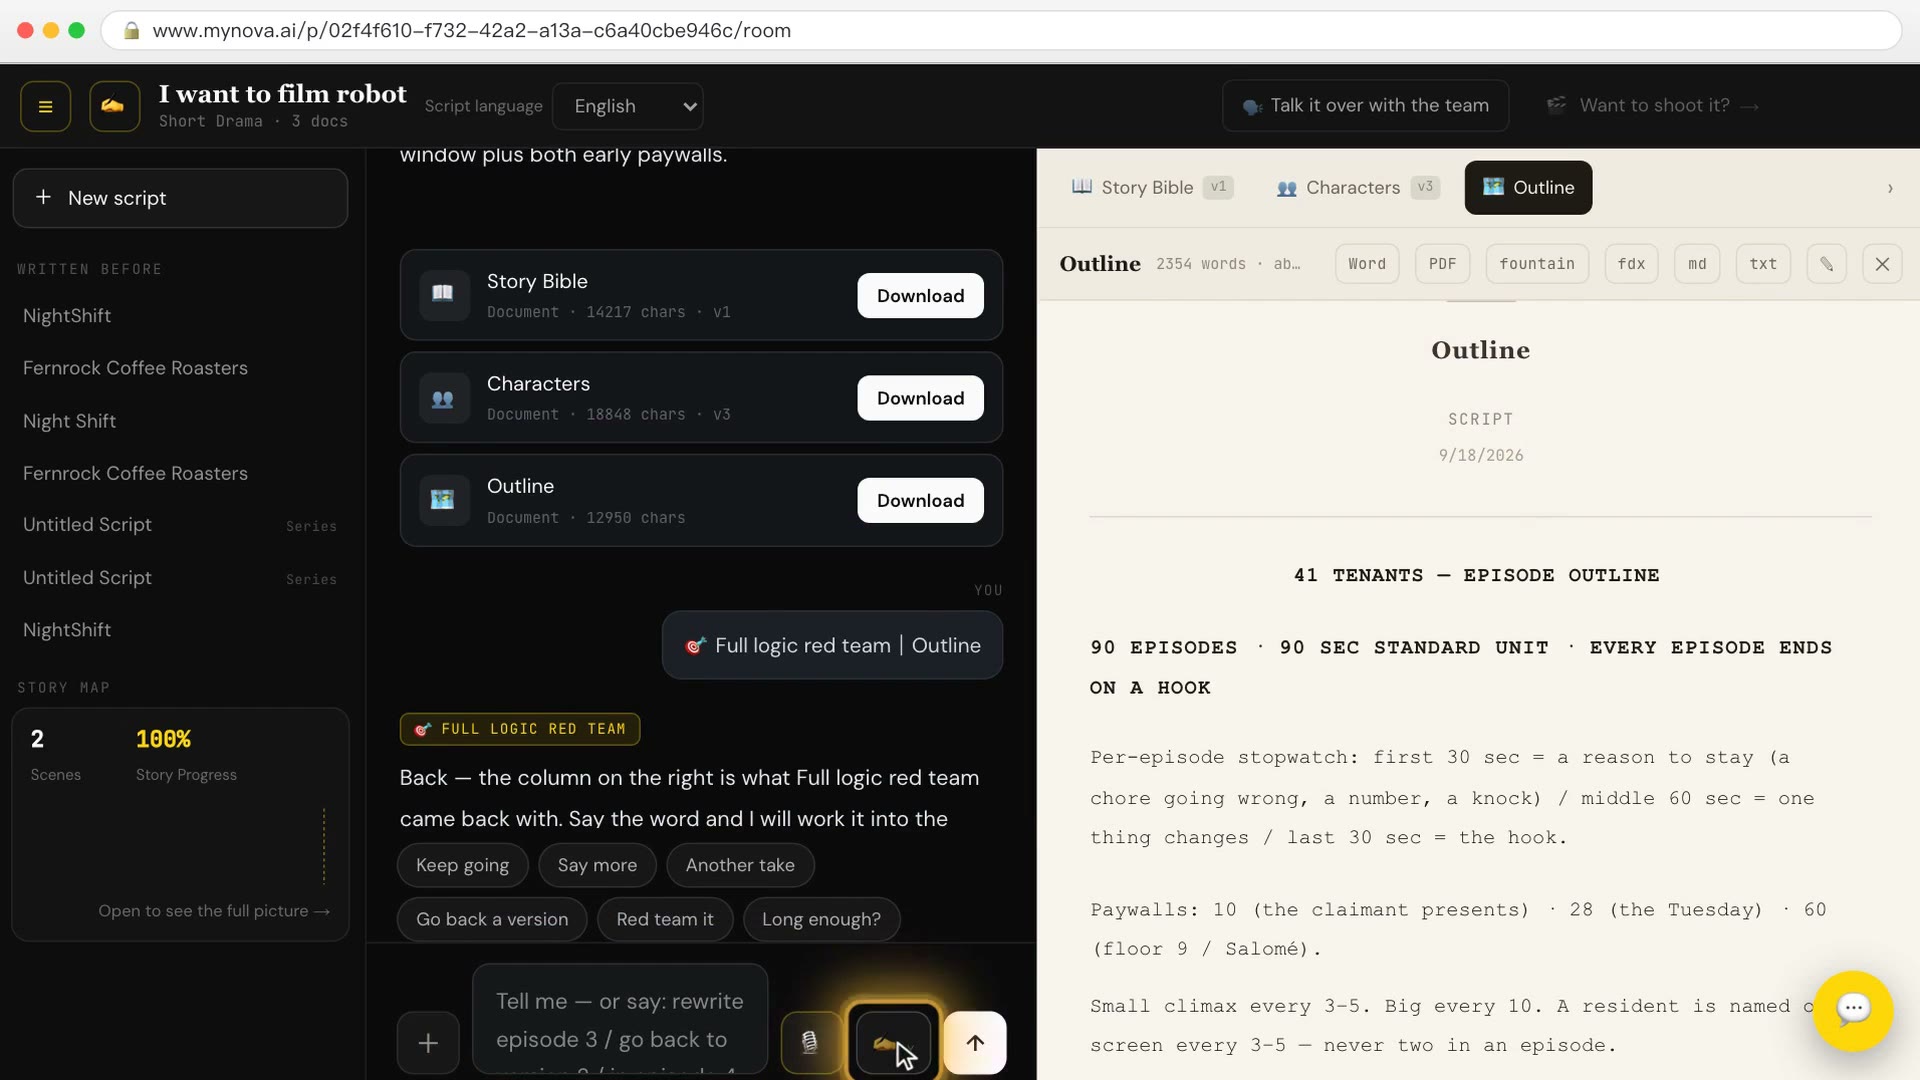Open the Script language English dropdown
The width and height of the screenshot is (1920, 1080).
coord(627,106)
